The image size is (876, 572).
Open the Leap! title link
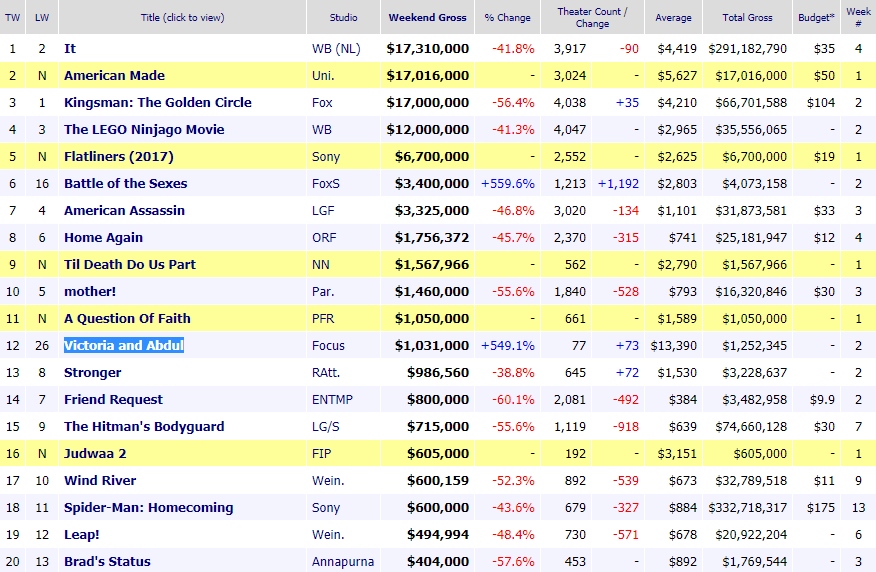[x=82, y=535]
